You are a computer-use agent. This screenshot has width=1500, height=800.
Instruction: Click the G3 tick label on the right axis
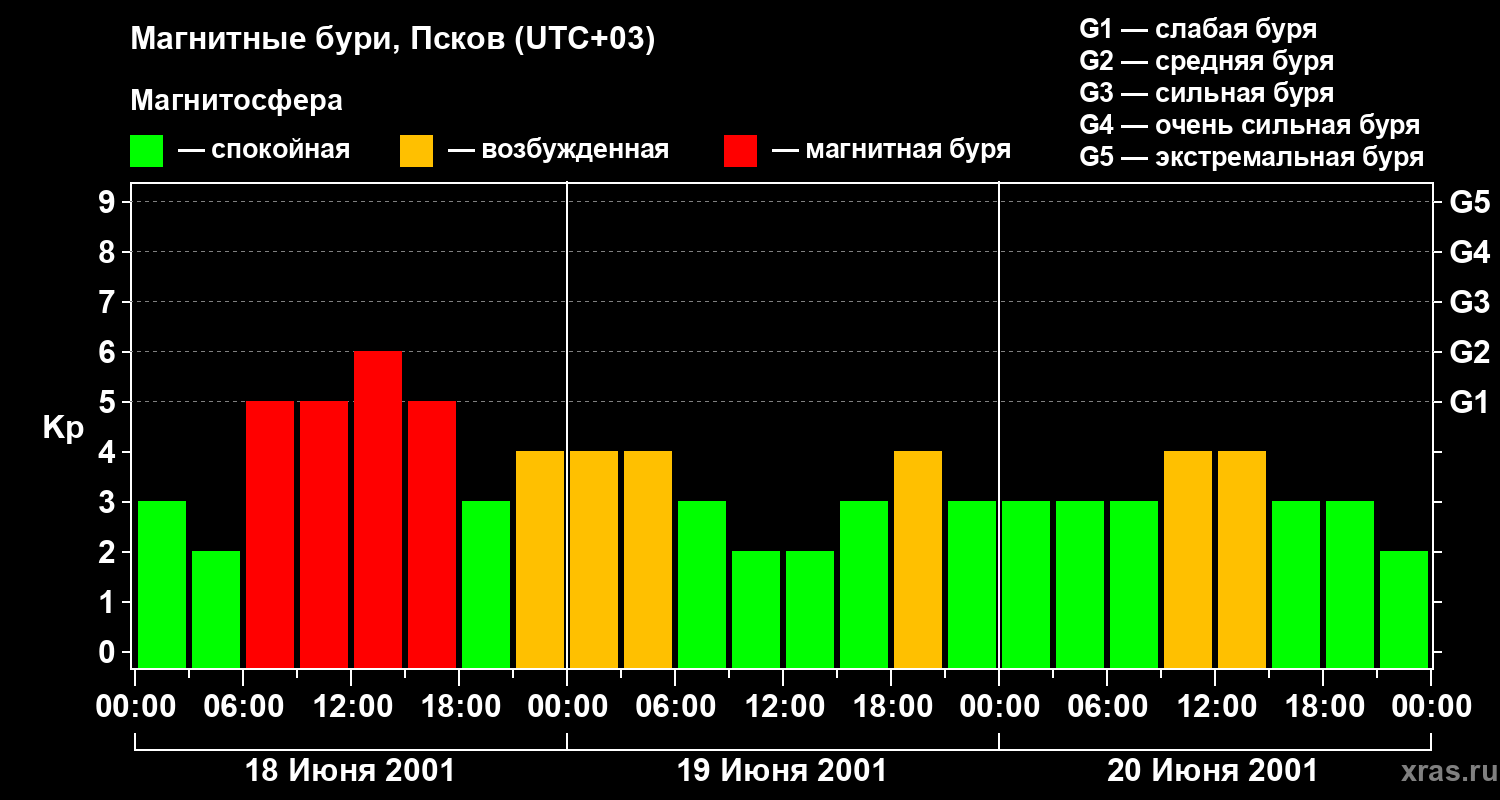(1469, 302)
